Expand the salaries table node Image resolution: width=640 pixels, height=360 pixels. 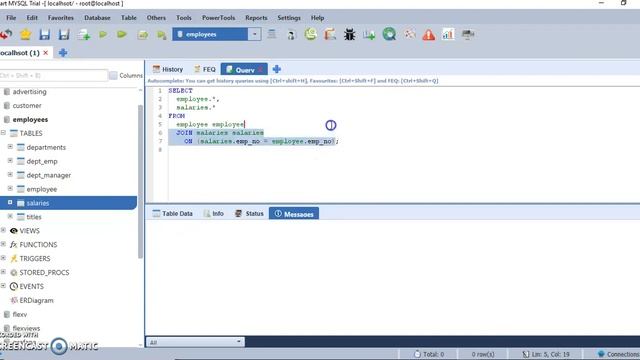10,202
